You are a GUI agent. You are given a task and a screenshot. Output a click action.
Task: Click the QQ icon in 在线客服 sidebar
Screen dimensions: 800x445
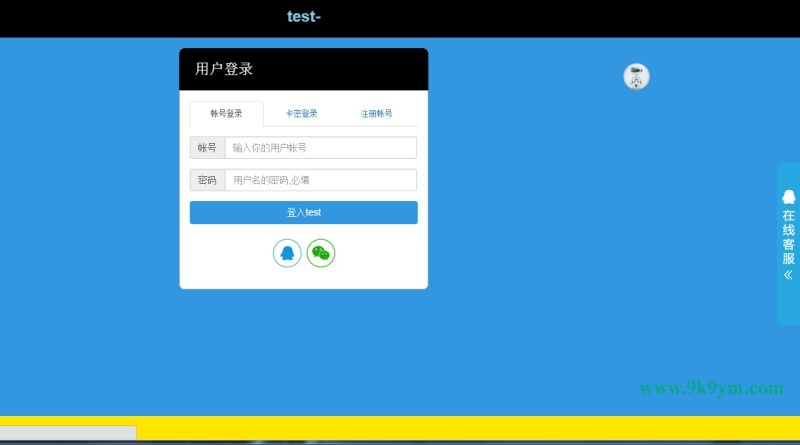(789, 196)
